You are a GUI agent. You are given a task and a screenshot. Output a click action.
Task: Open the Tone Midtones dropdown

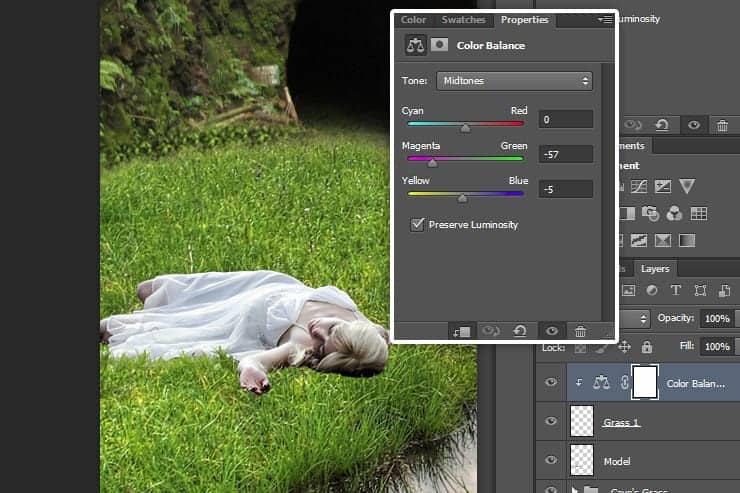[x=514, y=81]
